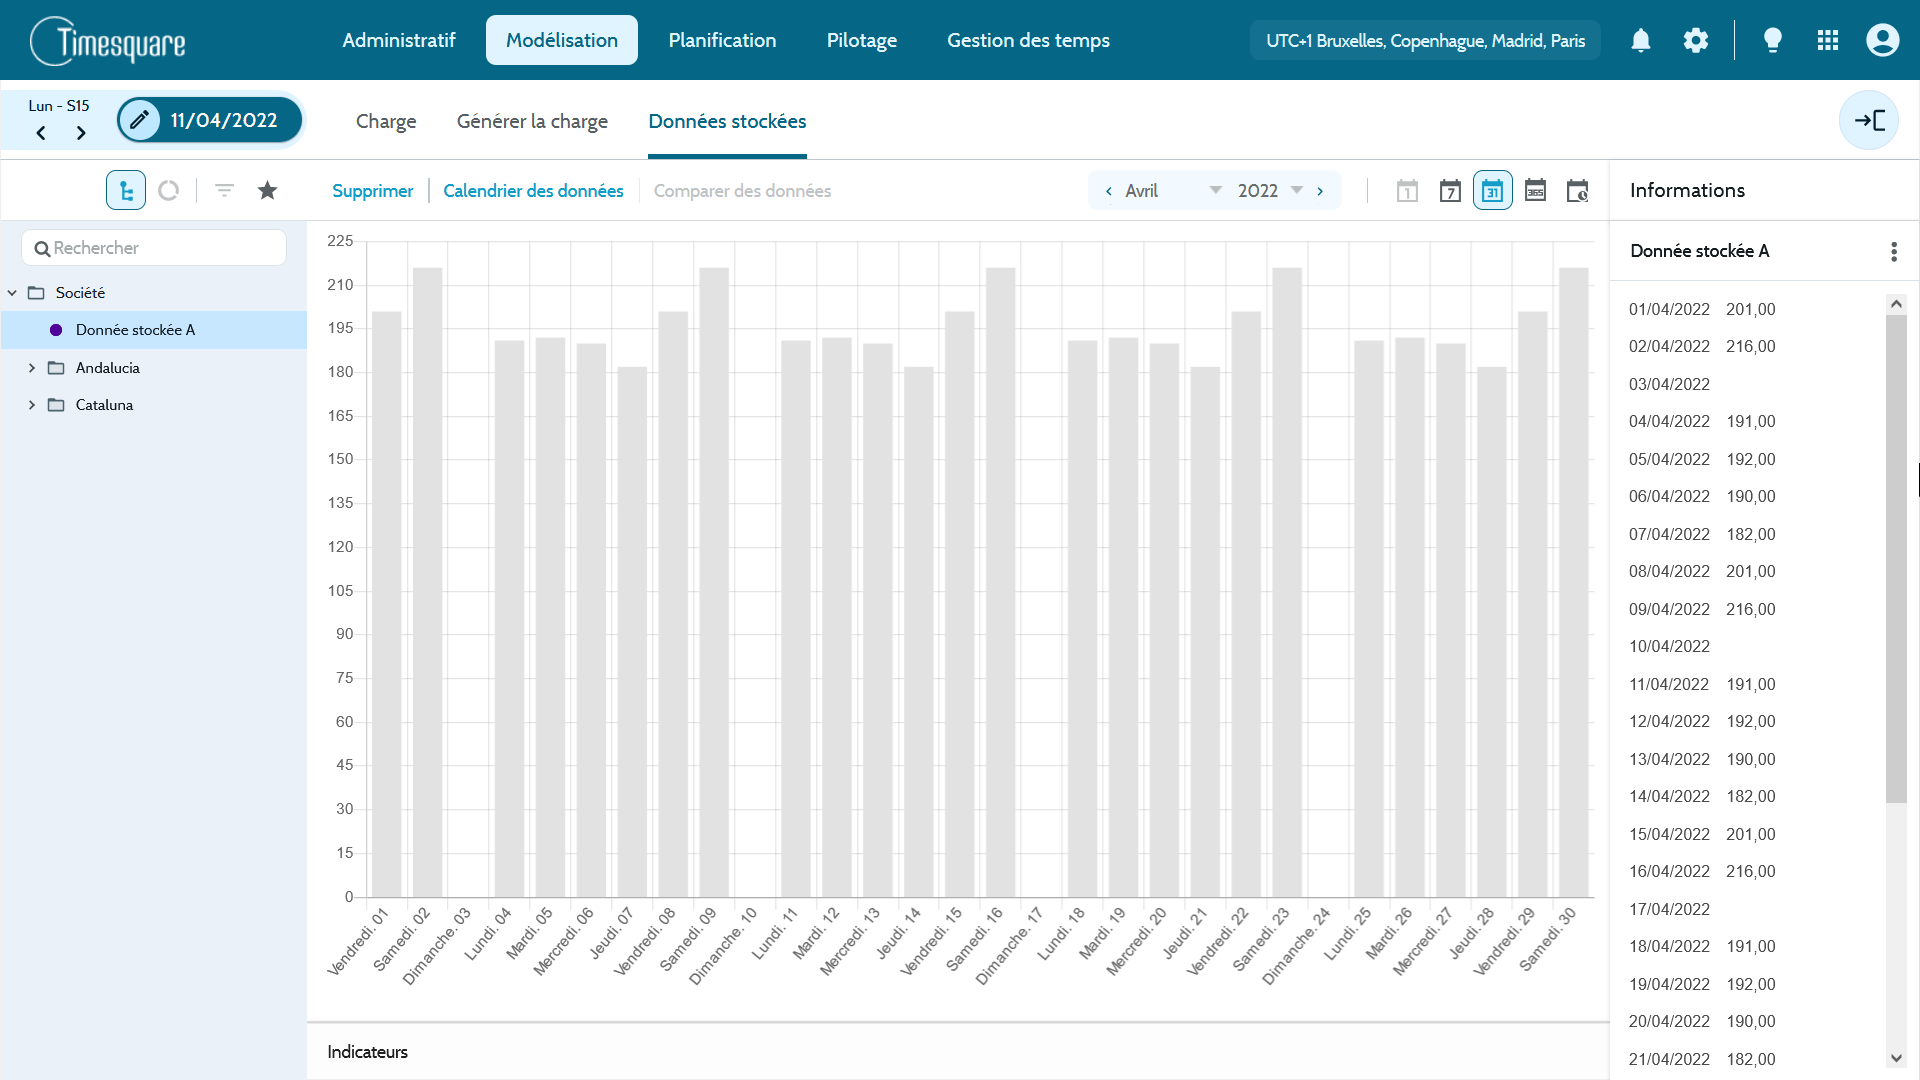The height and width of the screenshot is (1080, 1920).
Task: Open Calendrier des données
Action: point(533,190)
